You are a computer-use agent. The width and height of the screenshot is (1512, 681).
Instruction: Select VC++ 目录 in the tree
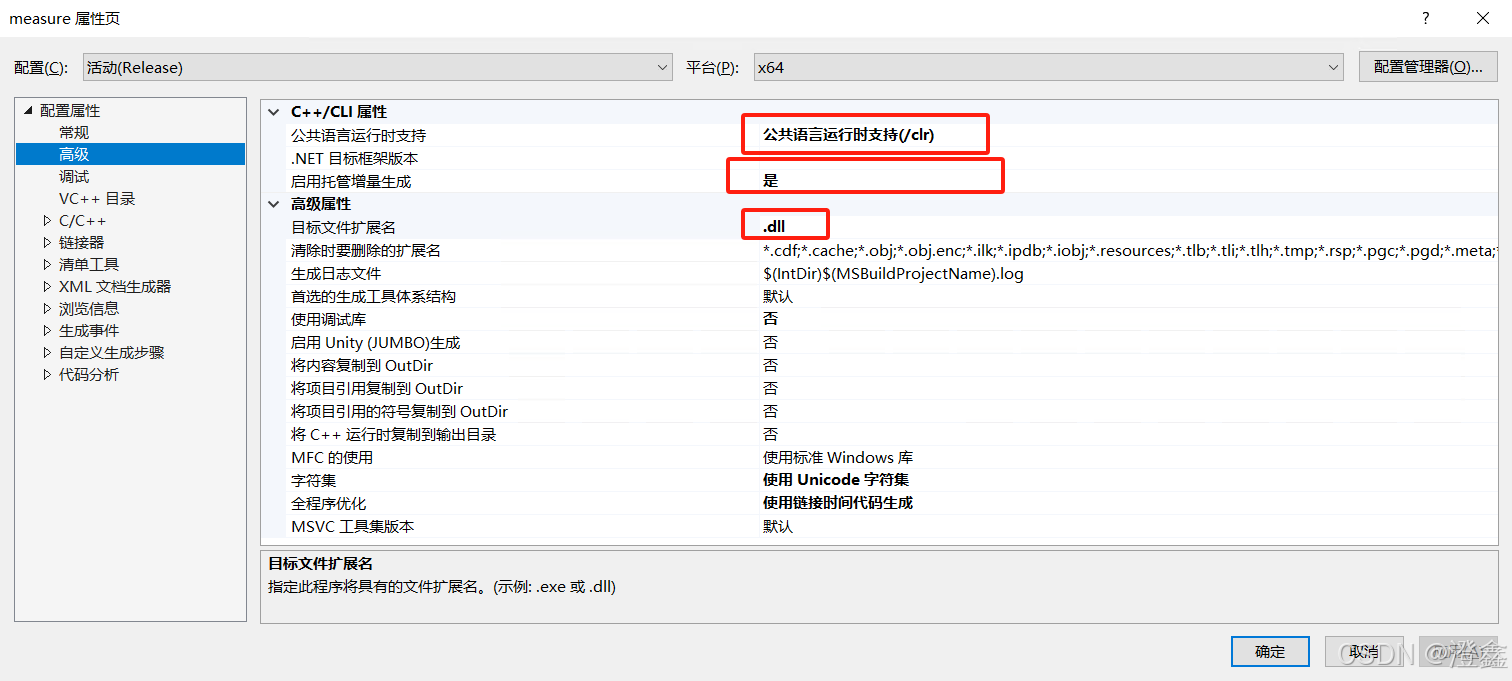tap(97, 198)
